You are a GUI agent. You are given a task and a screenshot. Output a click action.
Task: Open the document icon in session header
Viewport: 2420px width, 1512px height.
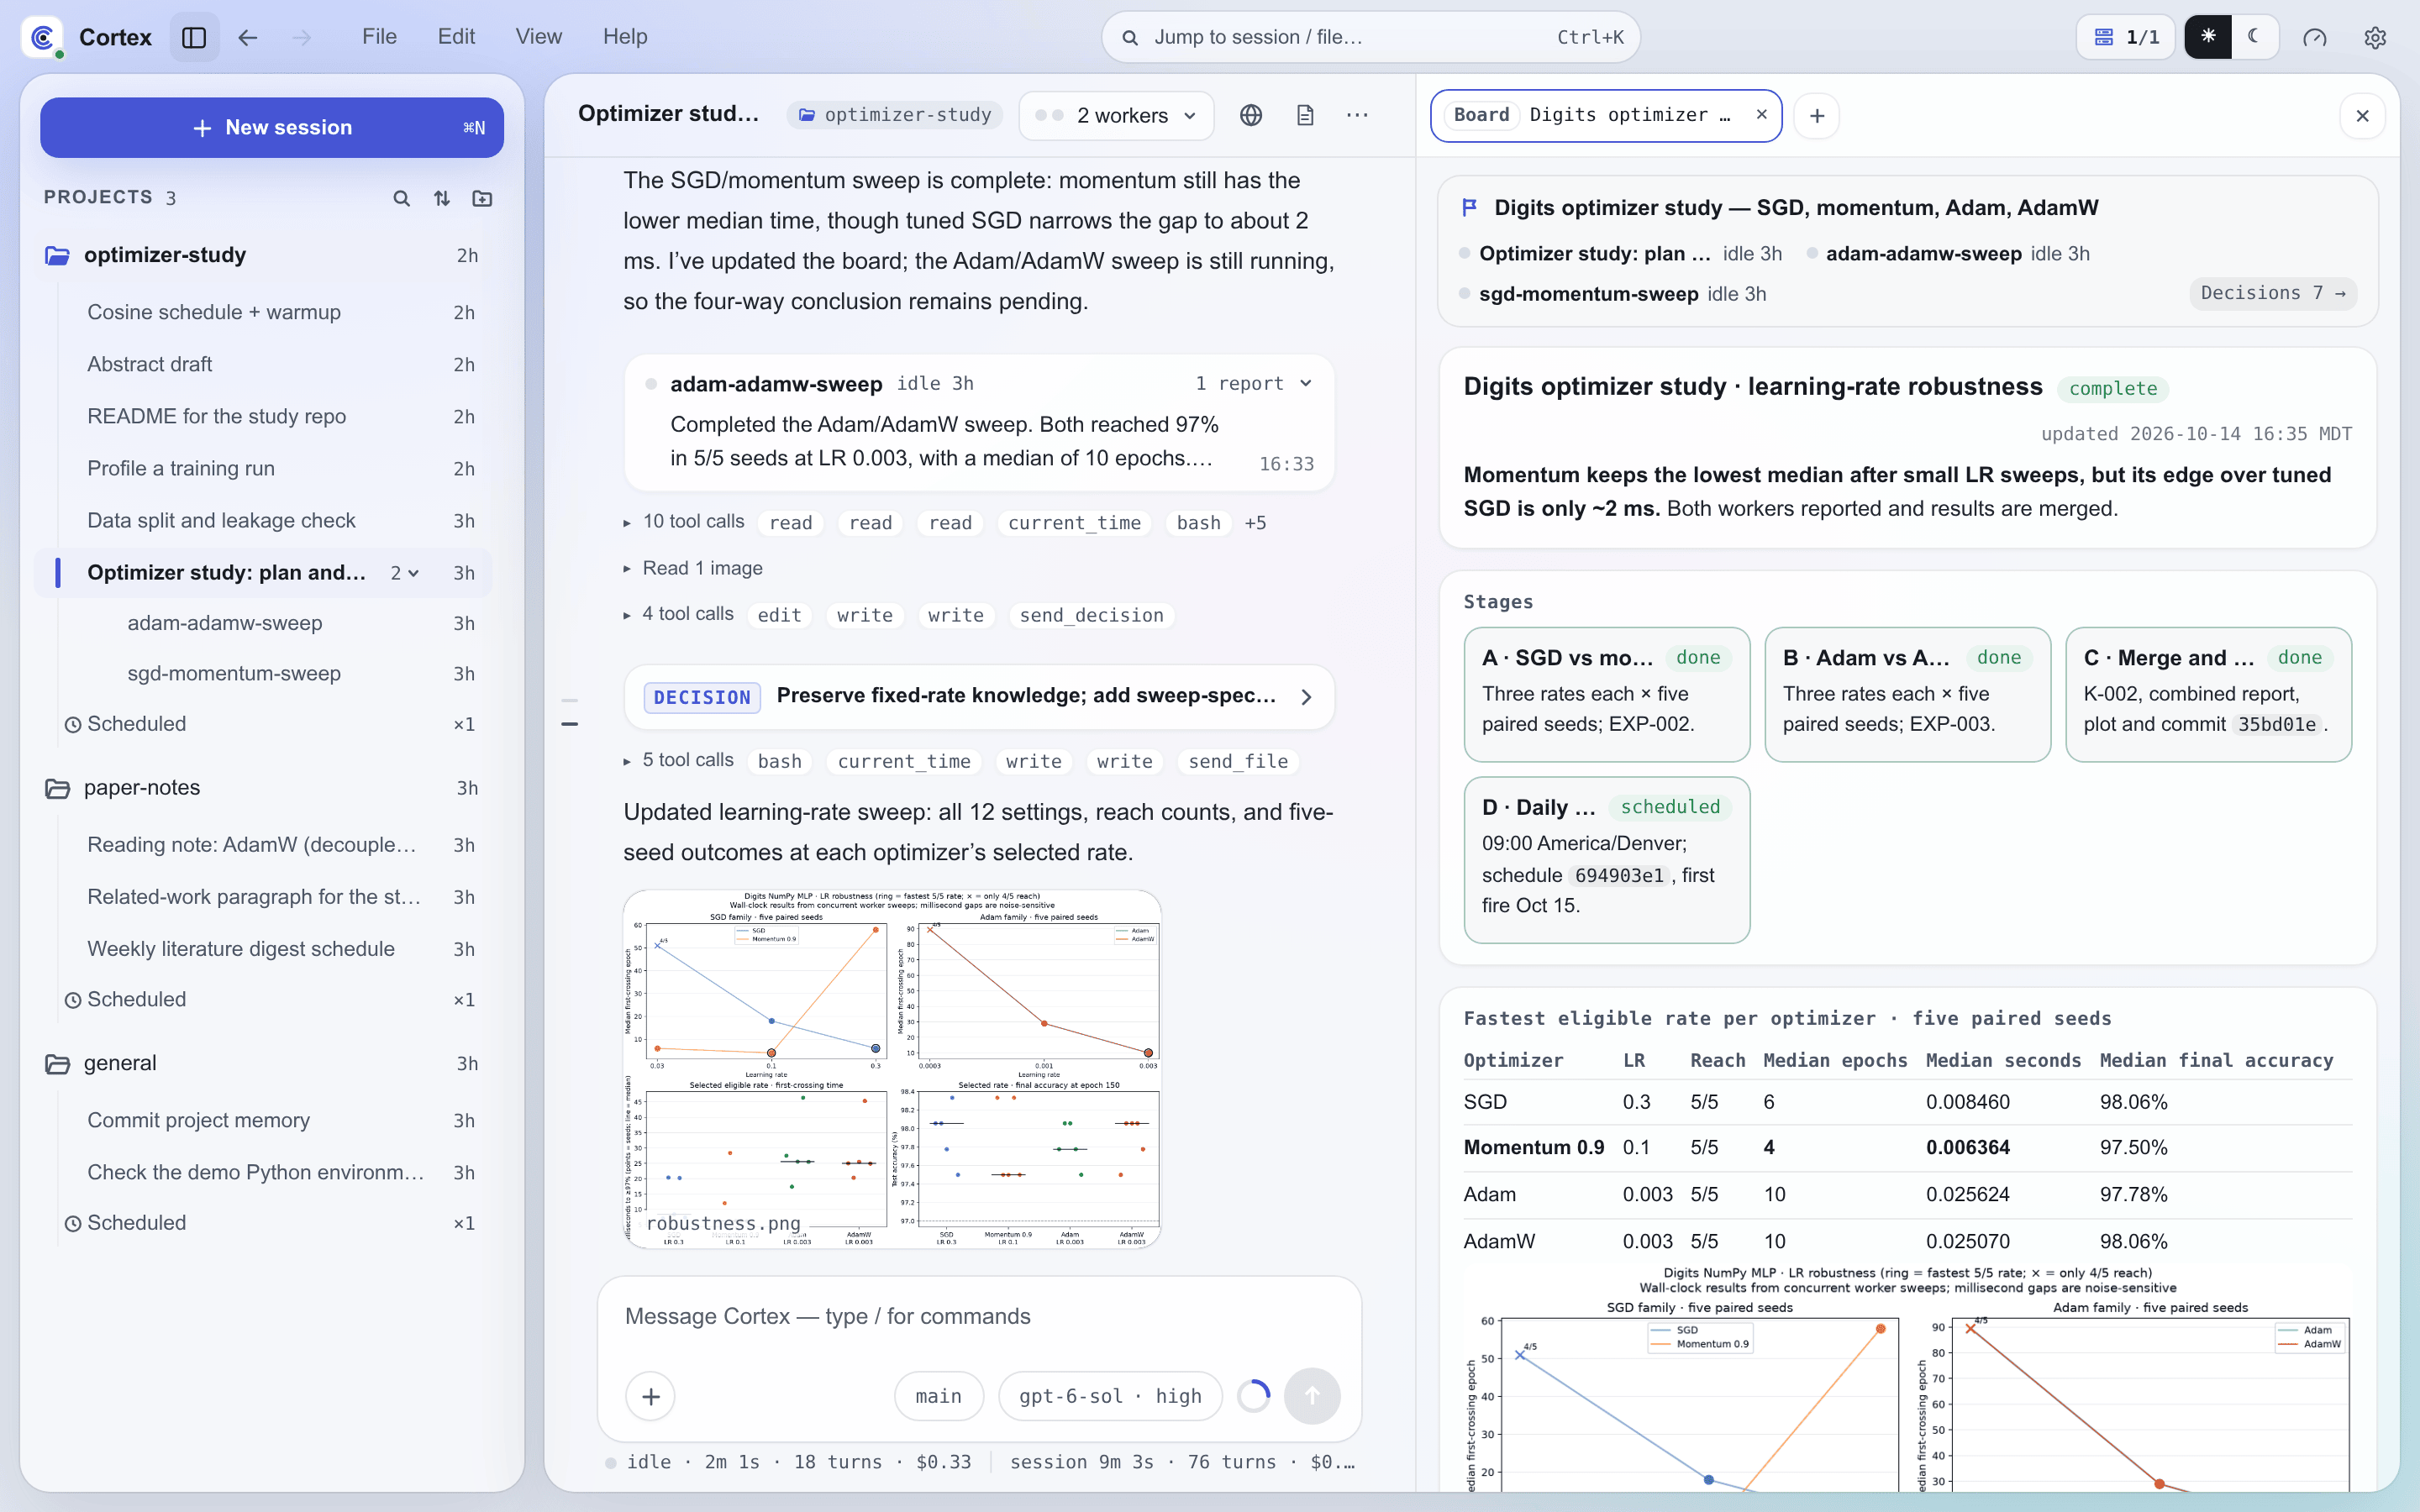point(1304,115)
